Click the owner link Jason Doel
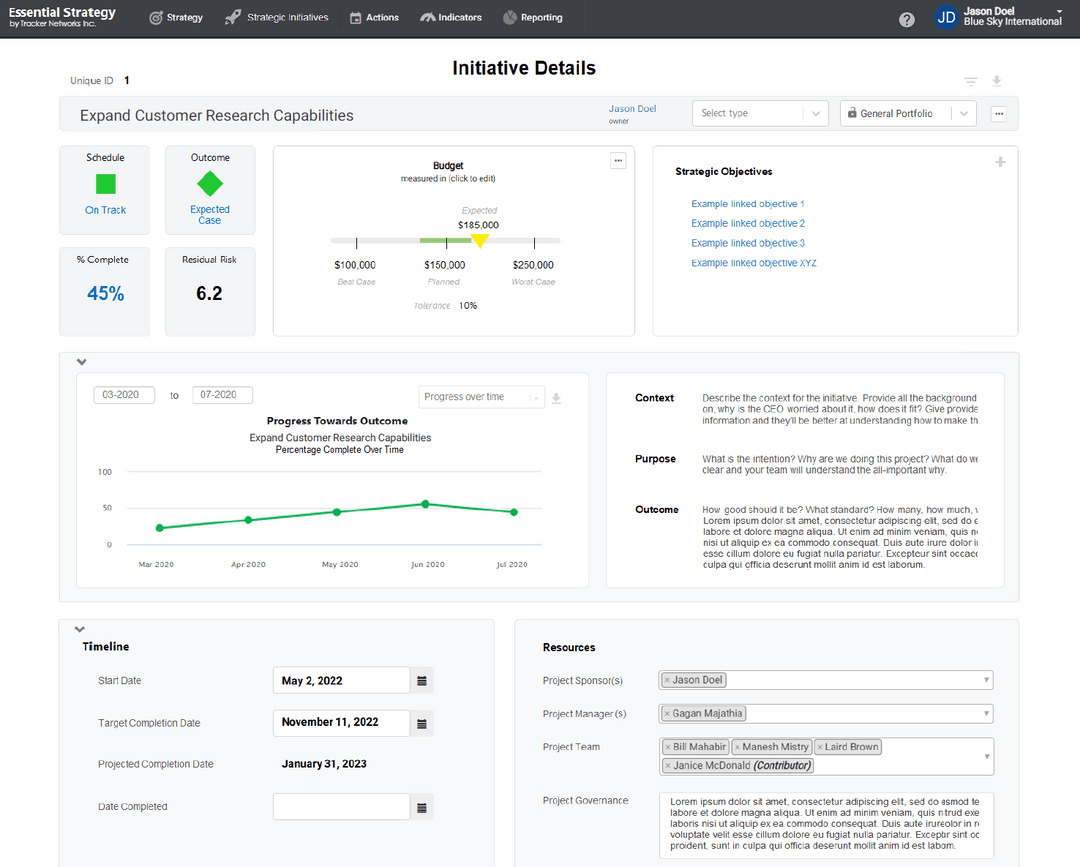Screen dimensions: 1080x867 point(632,108)
